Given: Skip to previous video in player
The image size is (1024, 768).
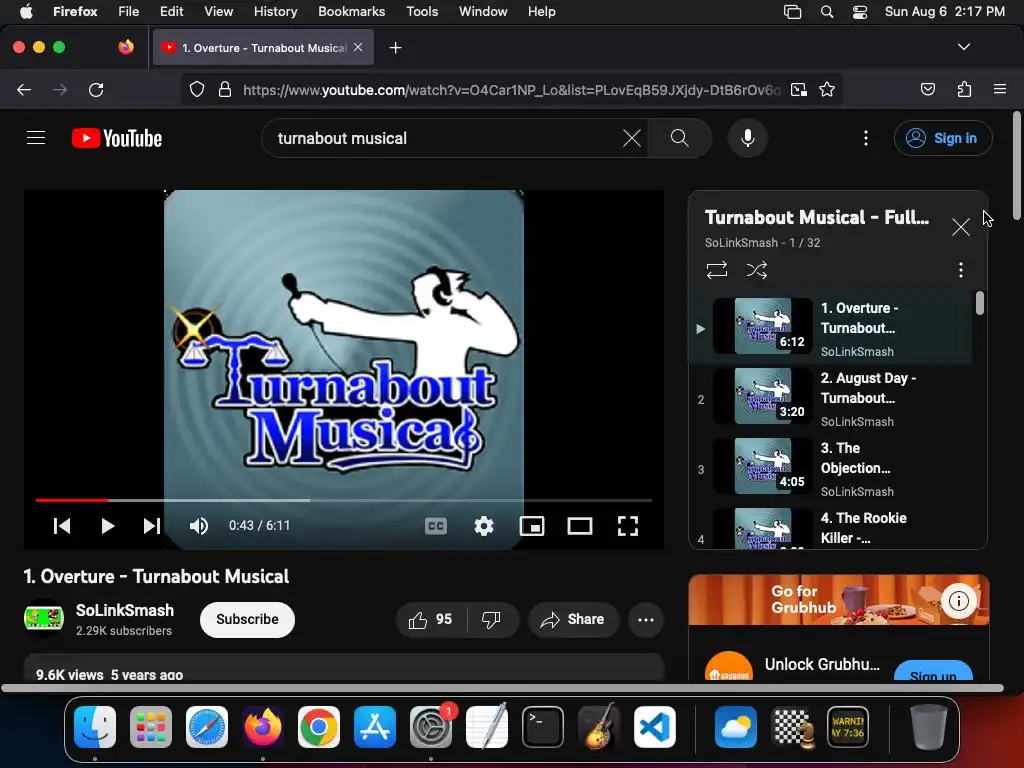Looking at the screenshot, I should pos(62,526).
